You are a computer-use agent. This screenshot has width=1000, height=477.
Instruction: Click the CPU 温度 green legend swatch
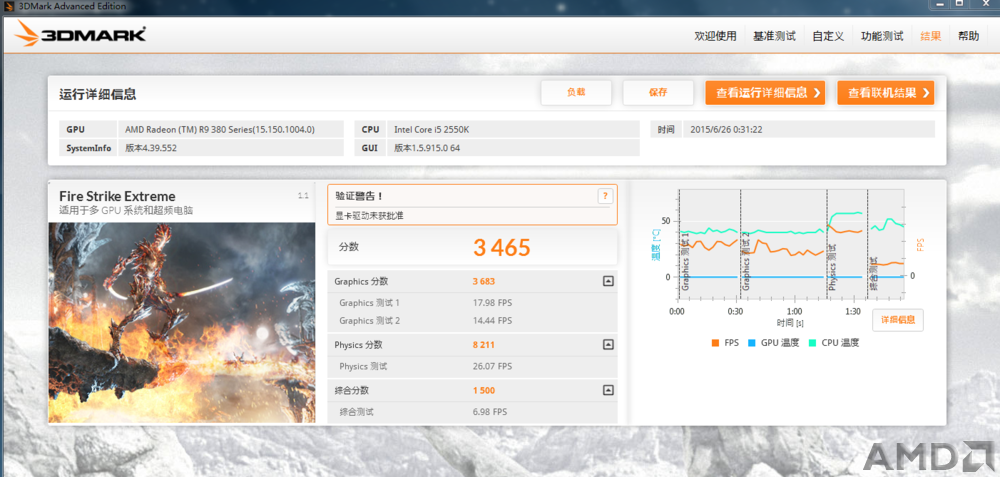812,343
